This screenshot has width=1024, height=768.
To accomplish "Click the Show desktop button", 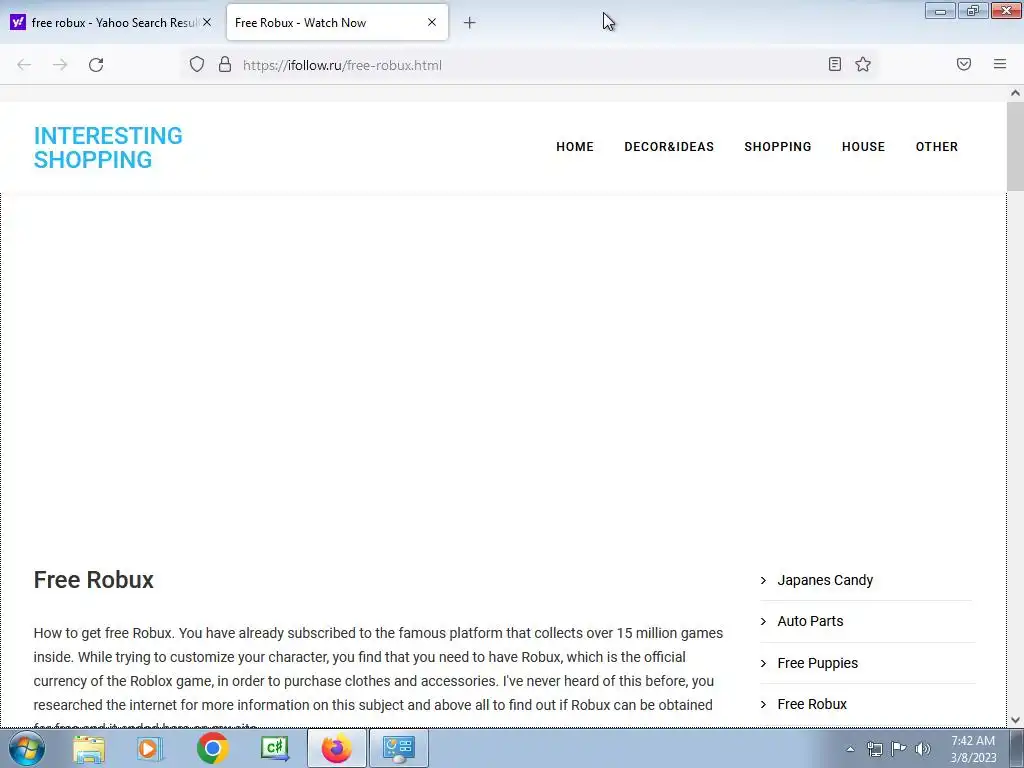I will pos(1016,748).
